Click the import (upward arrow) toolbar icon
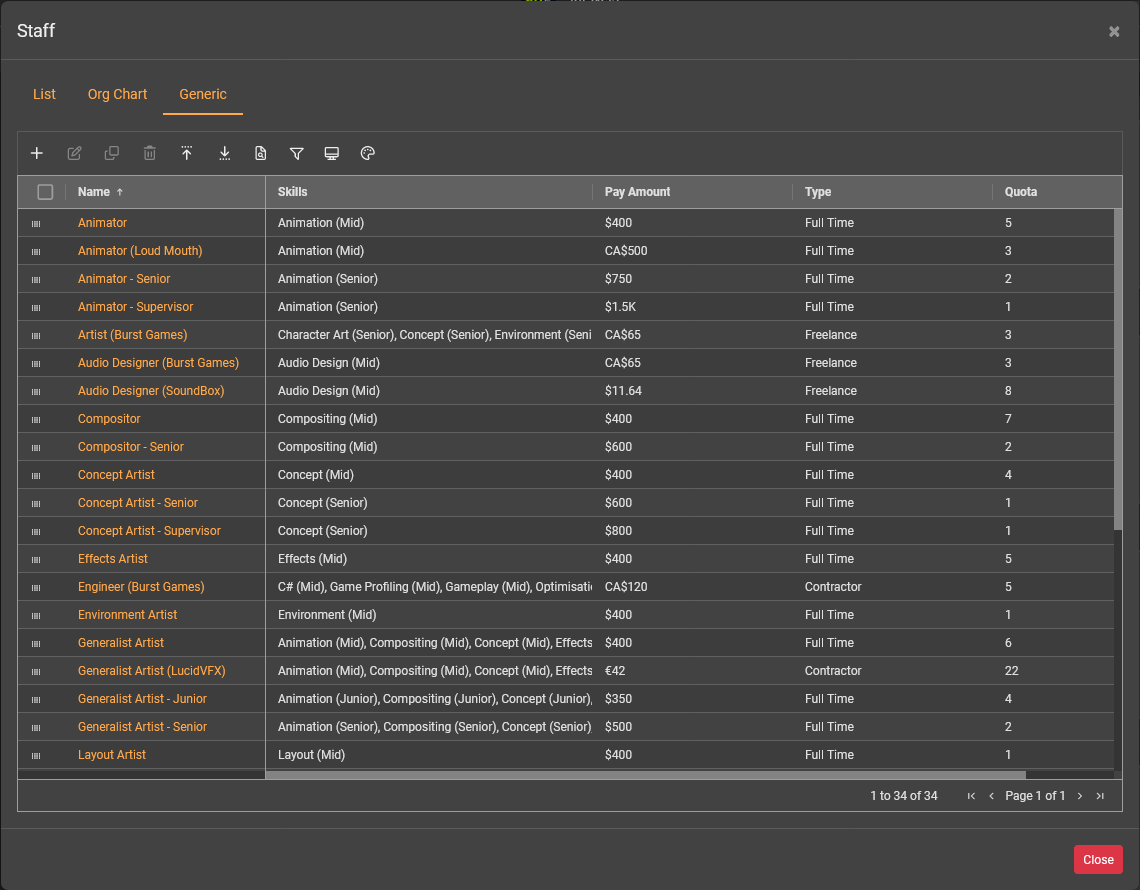This screenshot has width=1140, height=890. (186, 153)
